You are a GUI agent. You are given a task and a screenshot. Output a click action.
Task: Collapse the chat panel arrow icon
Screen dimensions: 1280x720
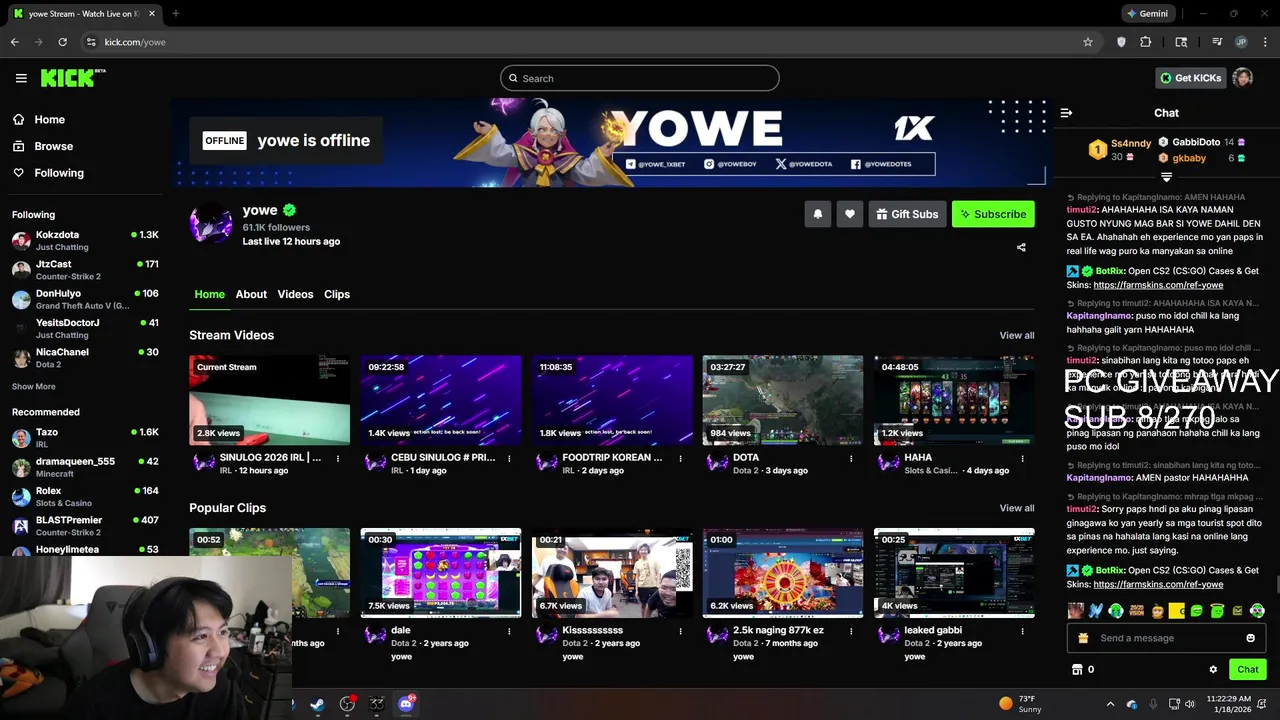(x=1066, y=113)
